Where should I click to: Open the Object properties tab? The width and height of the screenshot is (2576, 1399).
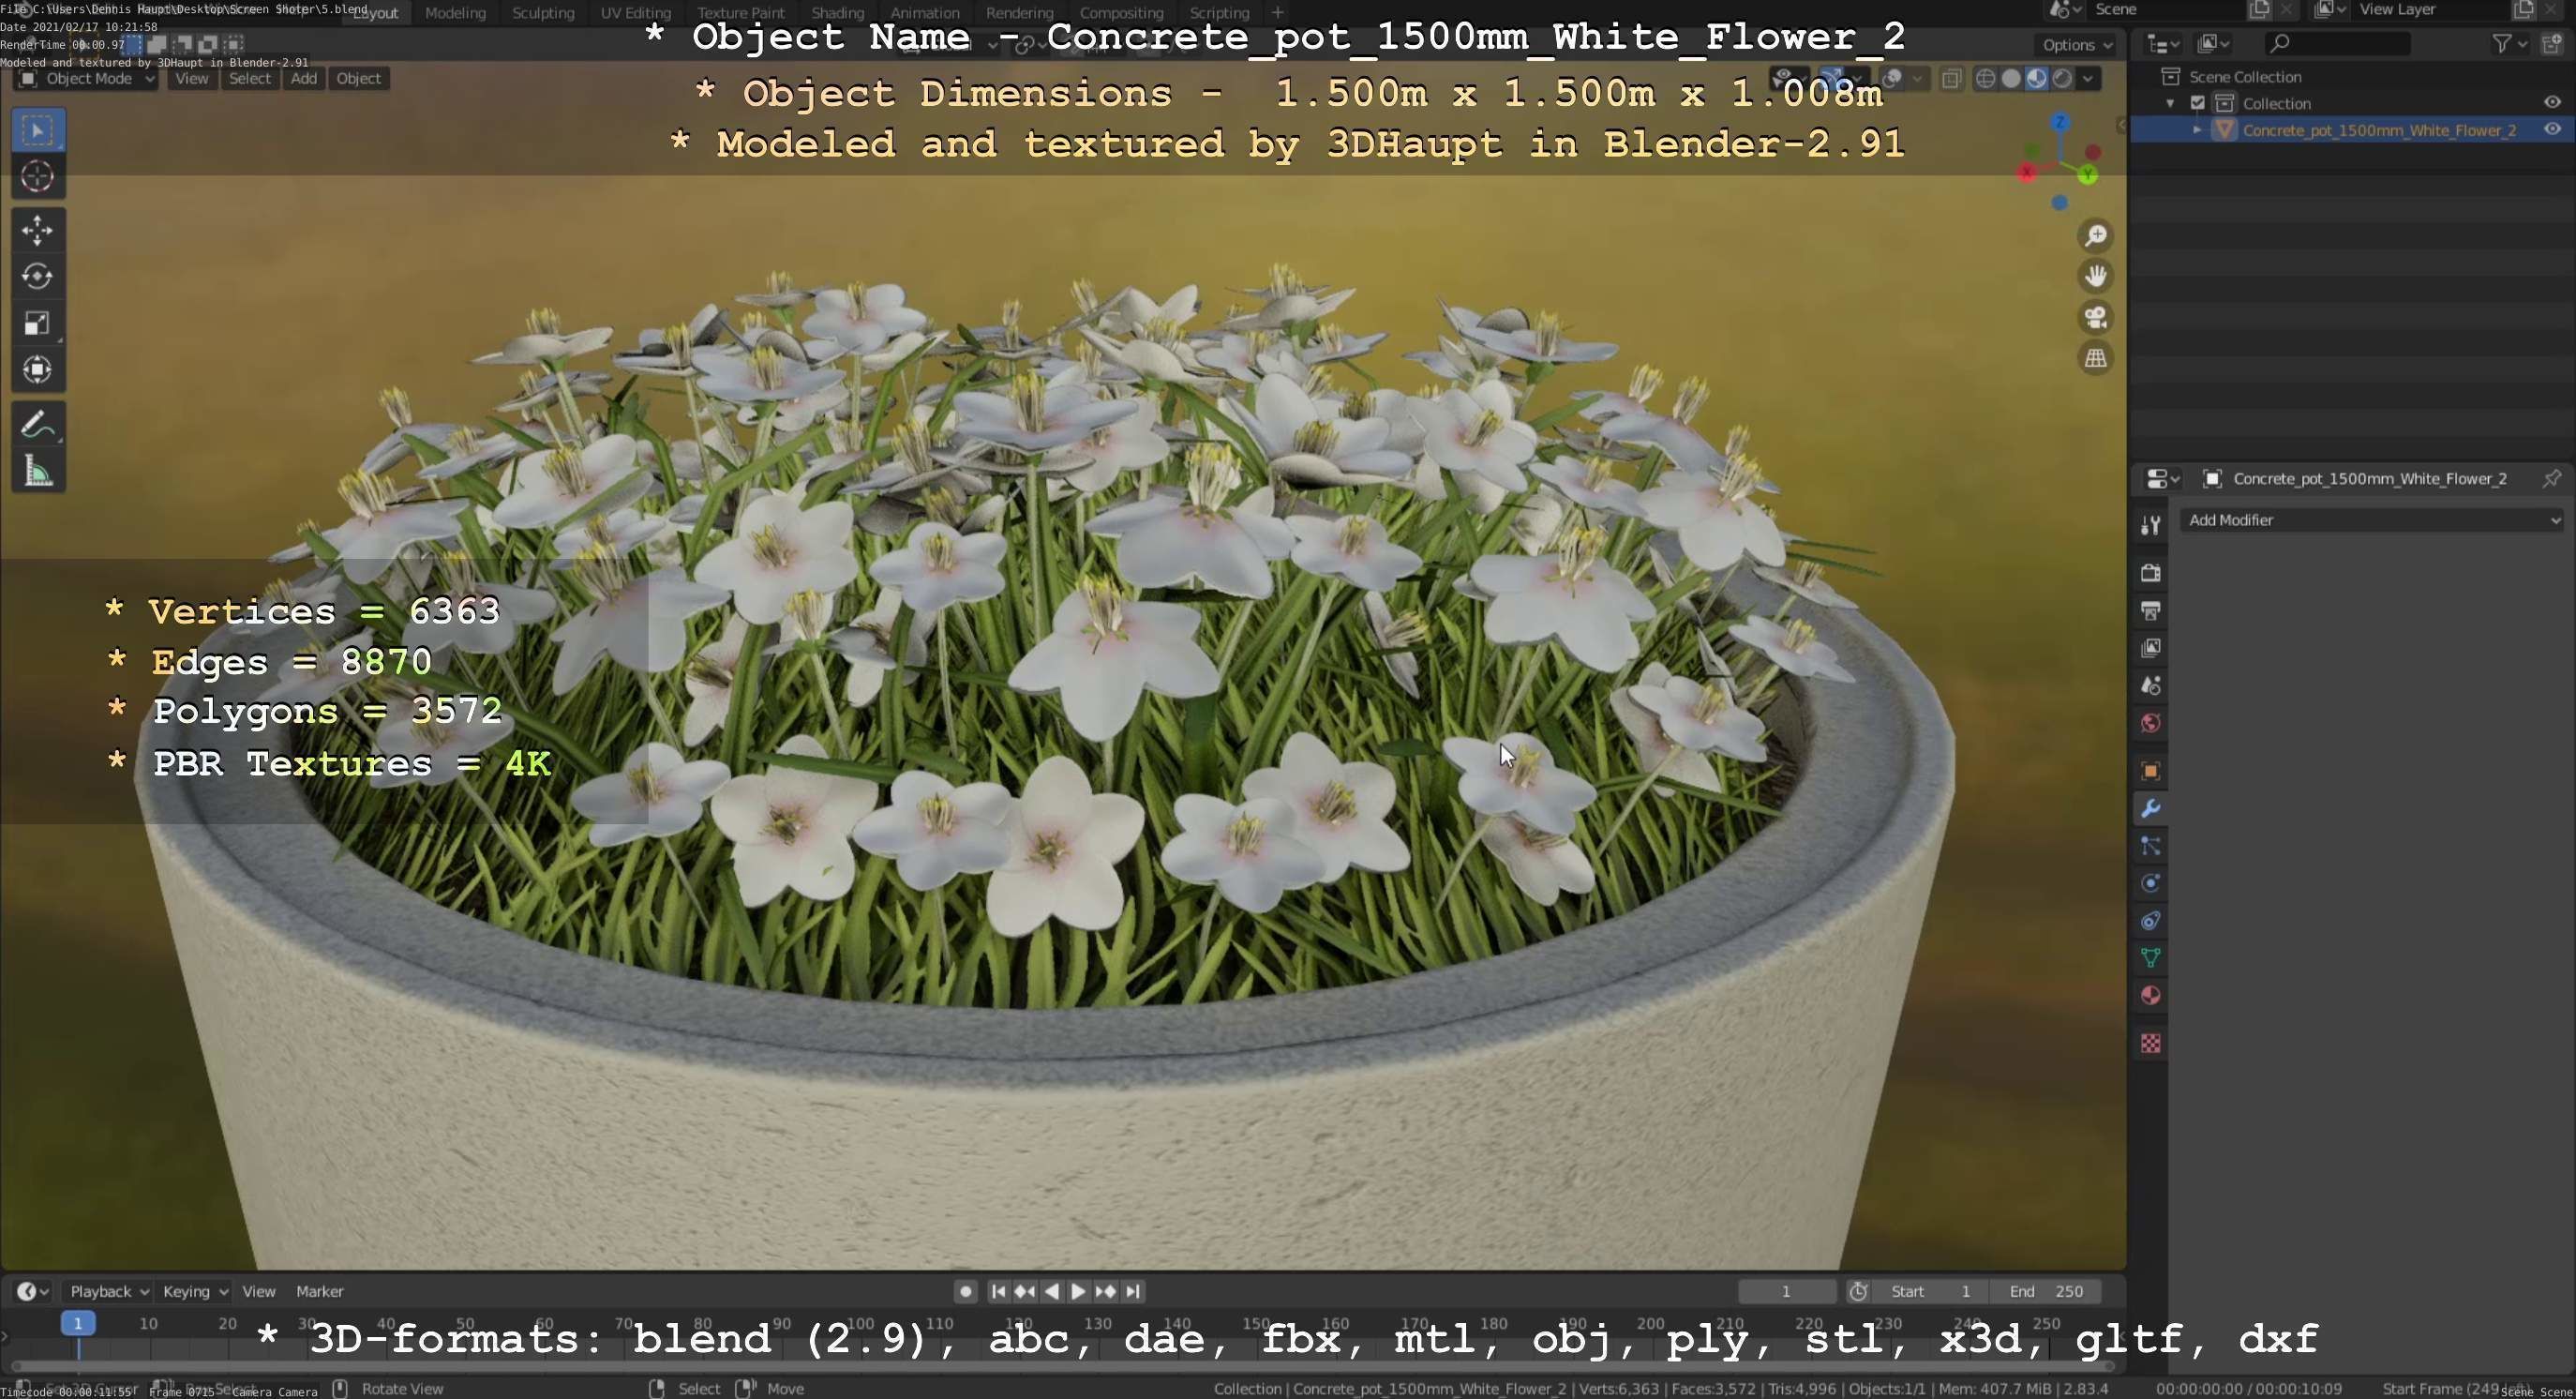[x=2150, y=771]
